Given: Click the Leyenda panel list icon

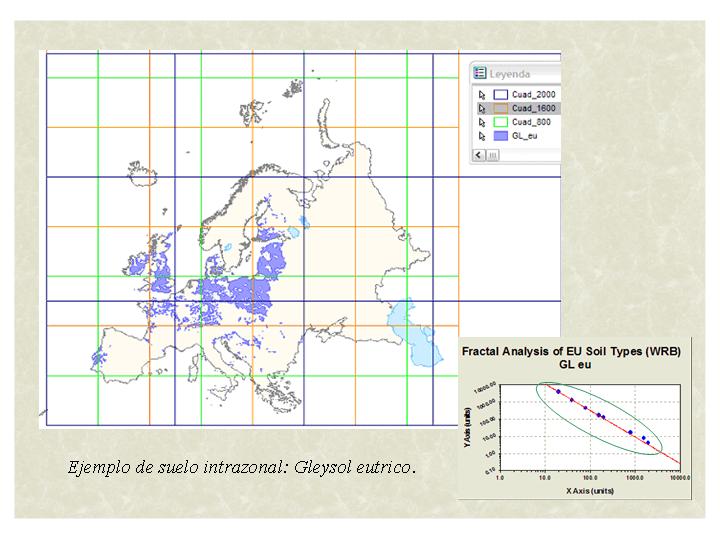Looking at the screenshot, I should tap(481, 73).
